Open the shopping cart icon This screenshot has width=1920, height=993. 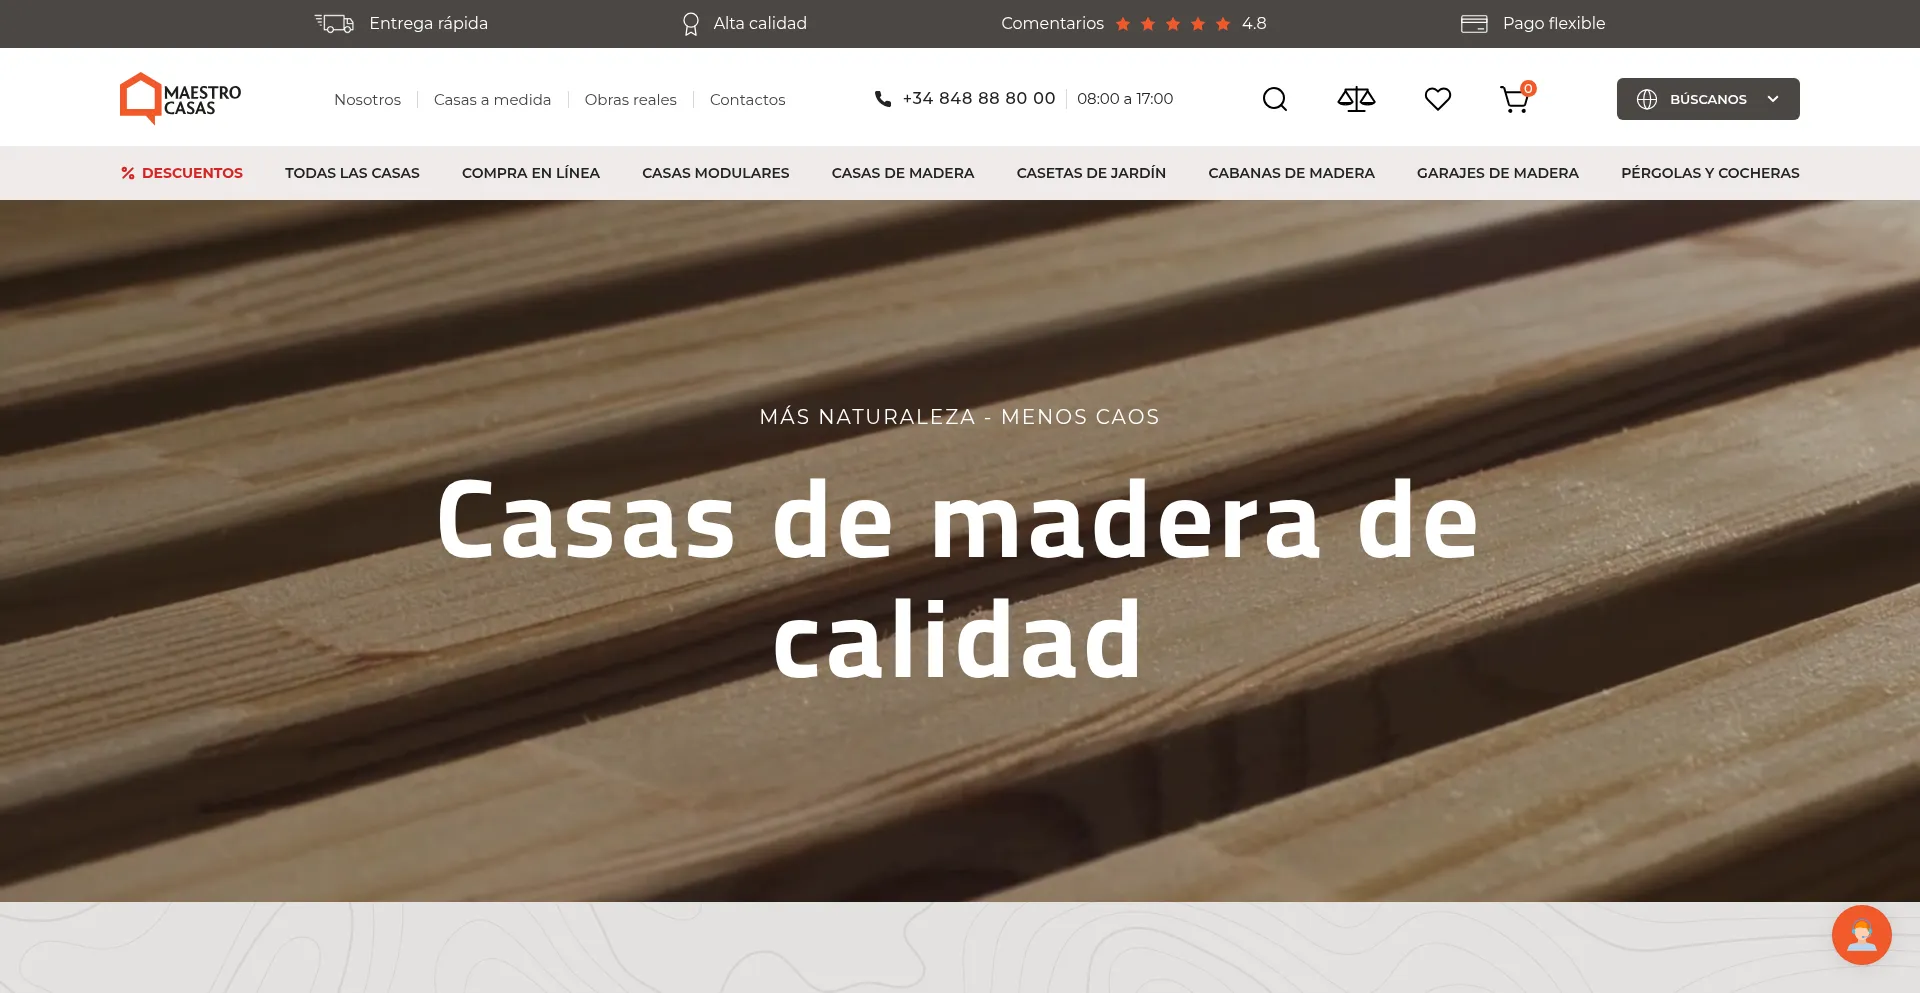pos(1515,99)
